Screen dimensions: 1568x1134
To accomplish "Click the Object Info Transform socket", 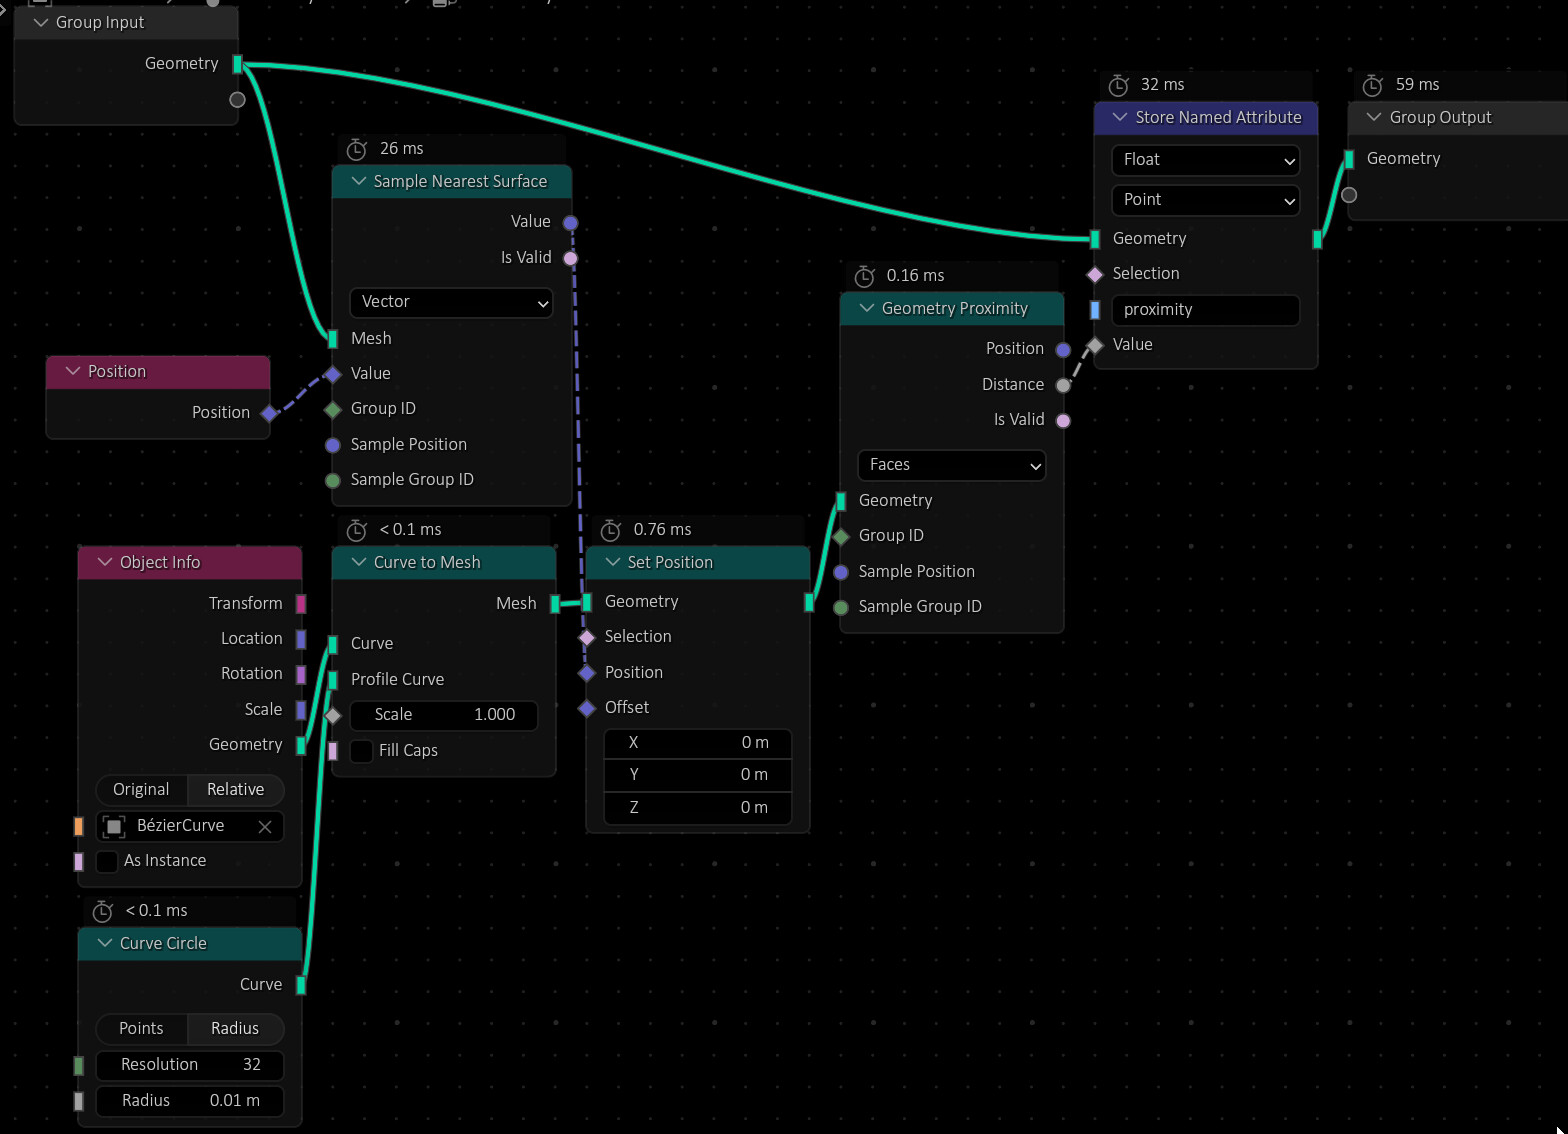I will point(301,604).
